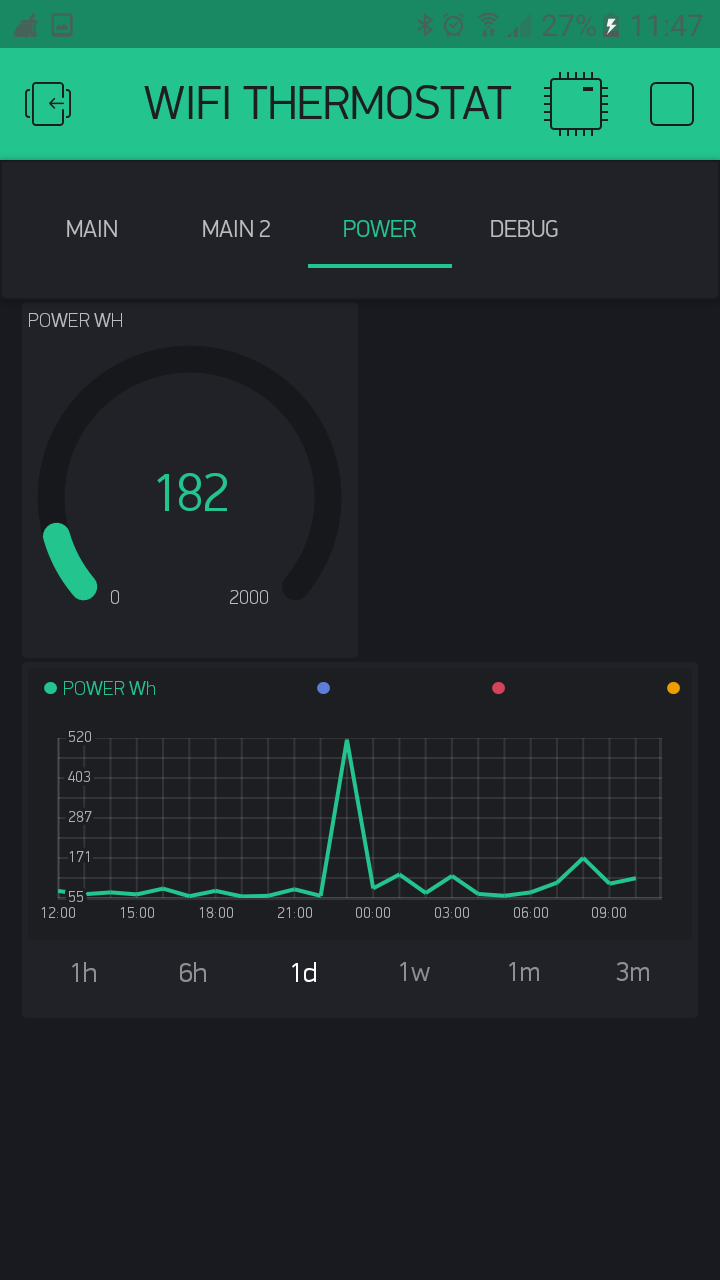Select the 1w chart time range
Viewport: 720px width, 1280px height.
pos(414,972)
